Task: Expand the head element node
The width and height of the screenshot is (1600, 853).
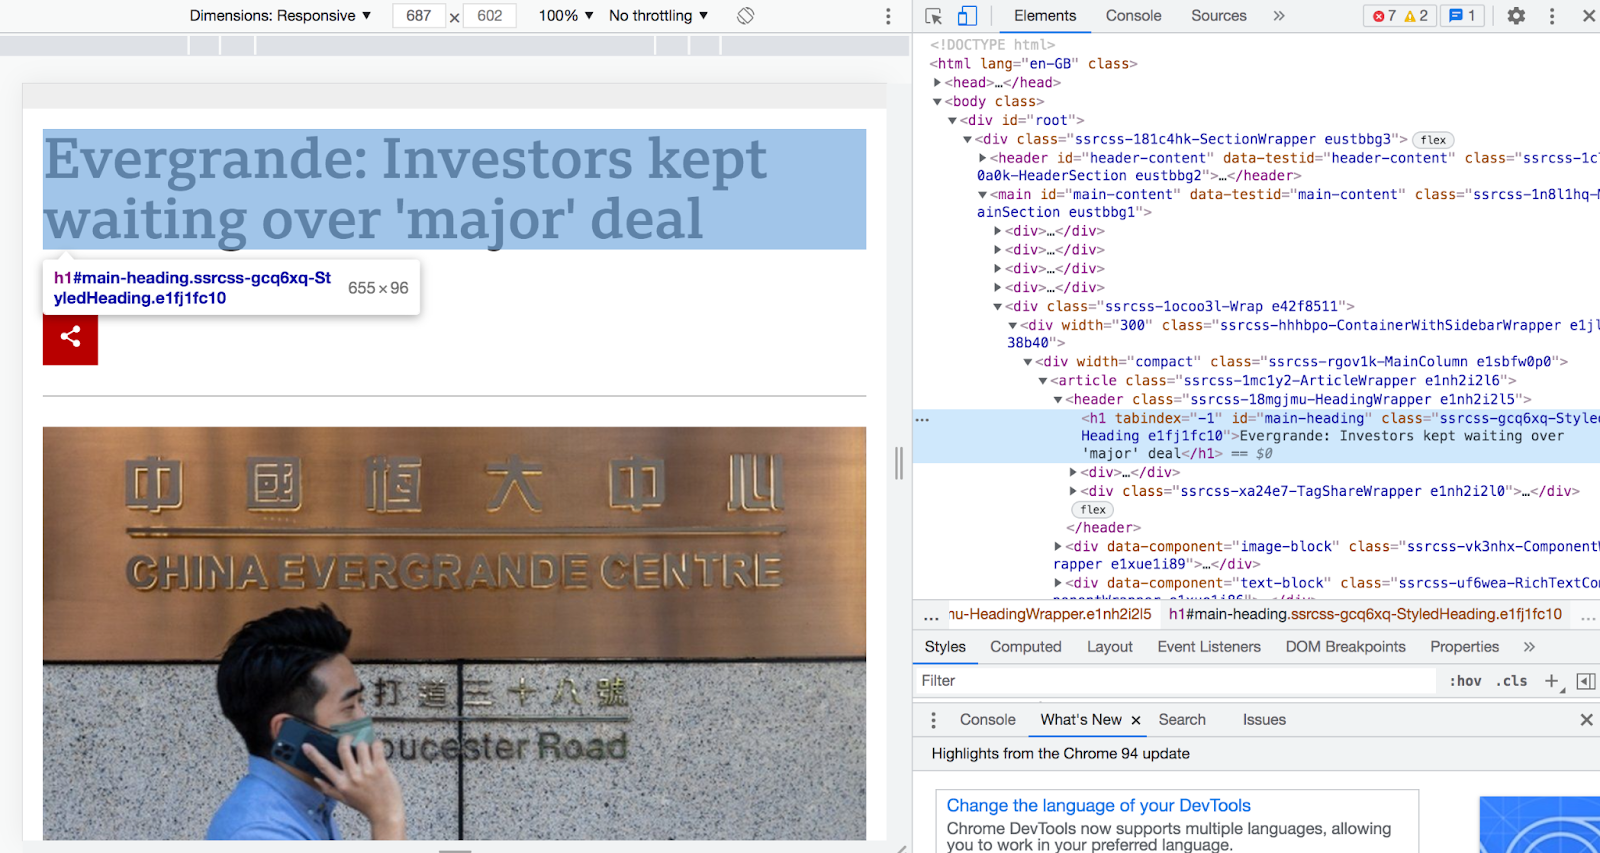Action: tap(938, 83)
